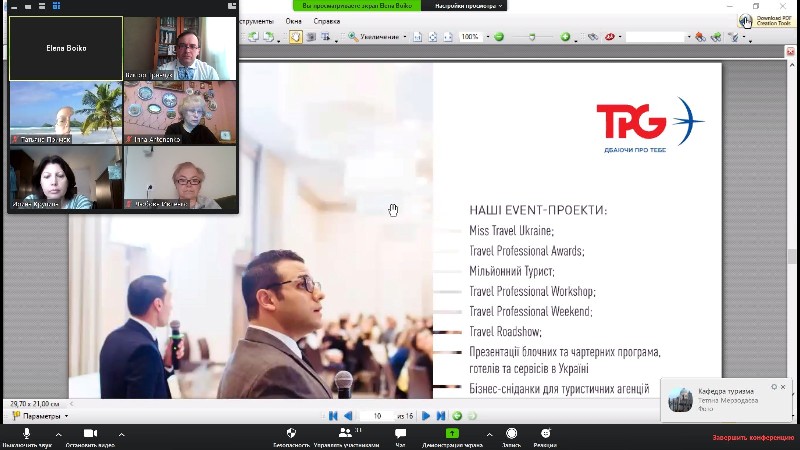Open the Справка menu
The height and width of the screenshot is (450, 800).
click(327, 20)
